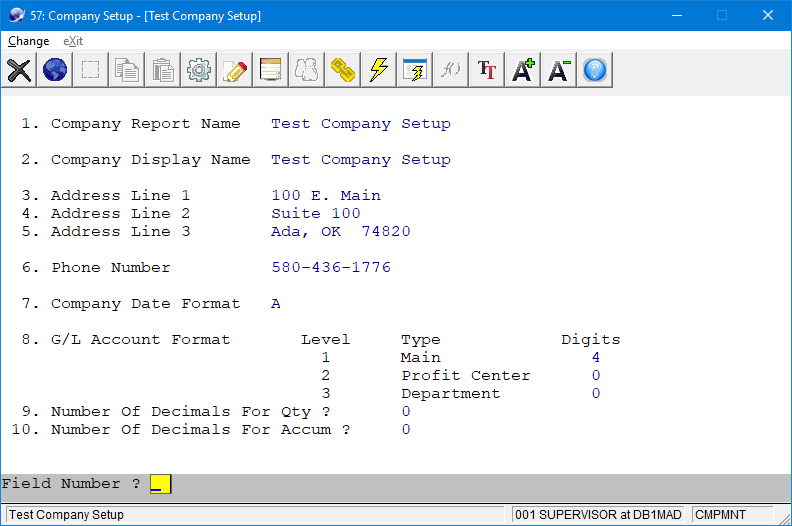Image resolution: width=792 pixels, height=526 pixels.
Task: Decrease font size with A minus icon
Action: (x=559, y=70)
